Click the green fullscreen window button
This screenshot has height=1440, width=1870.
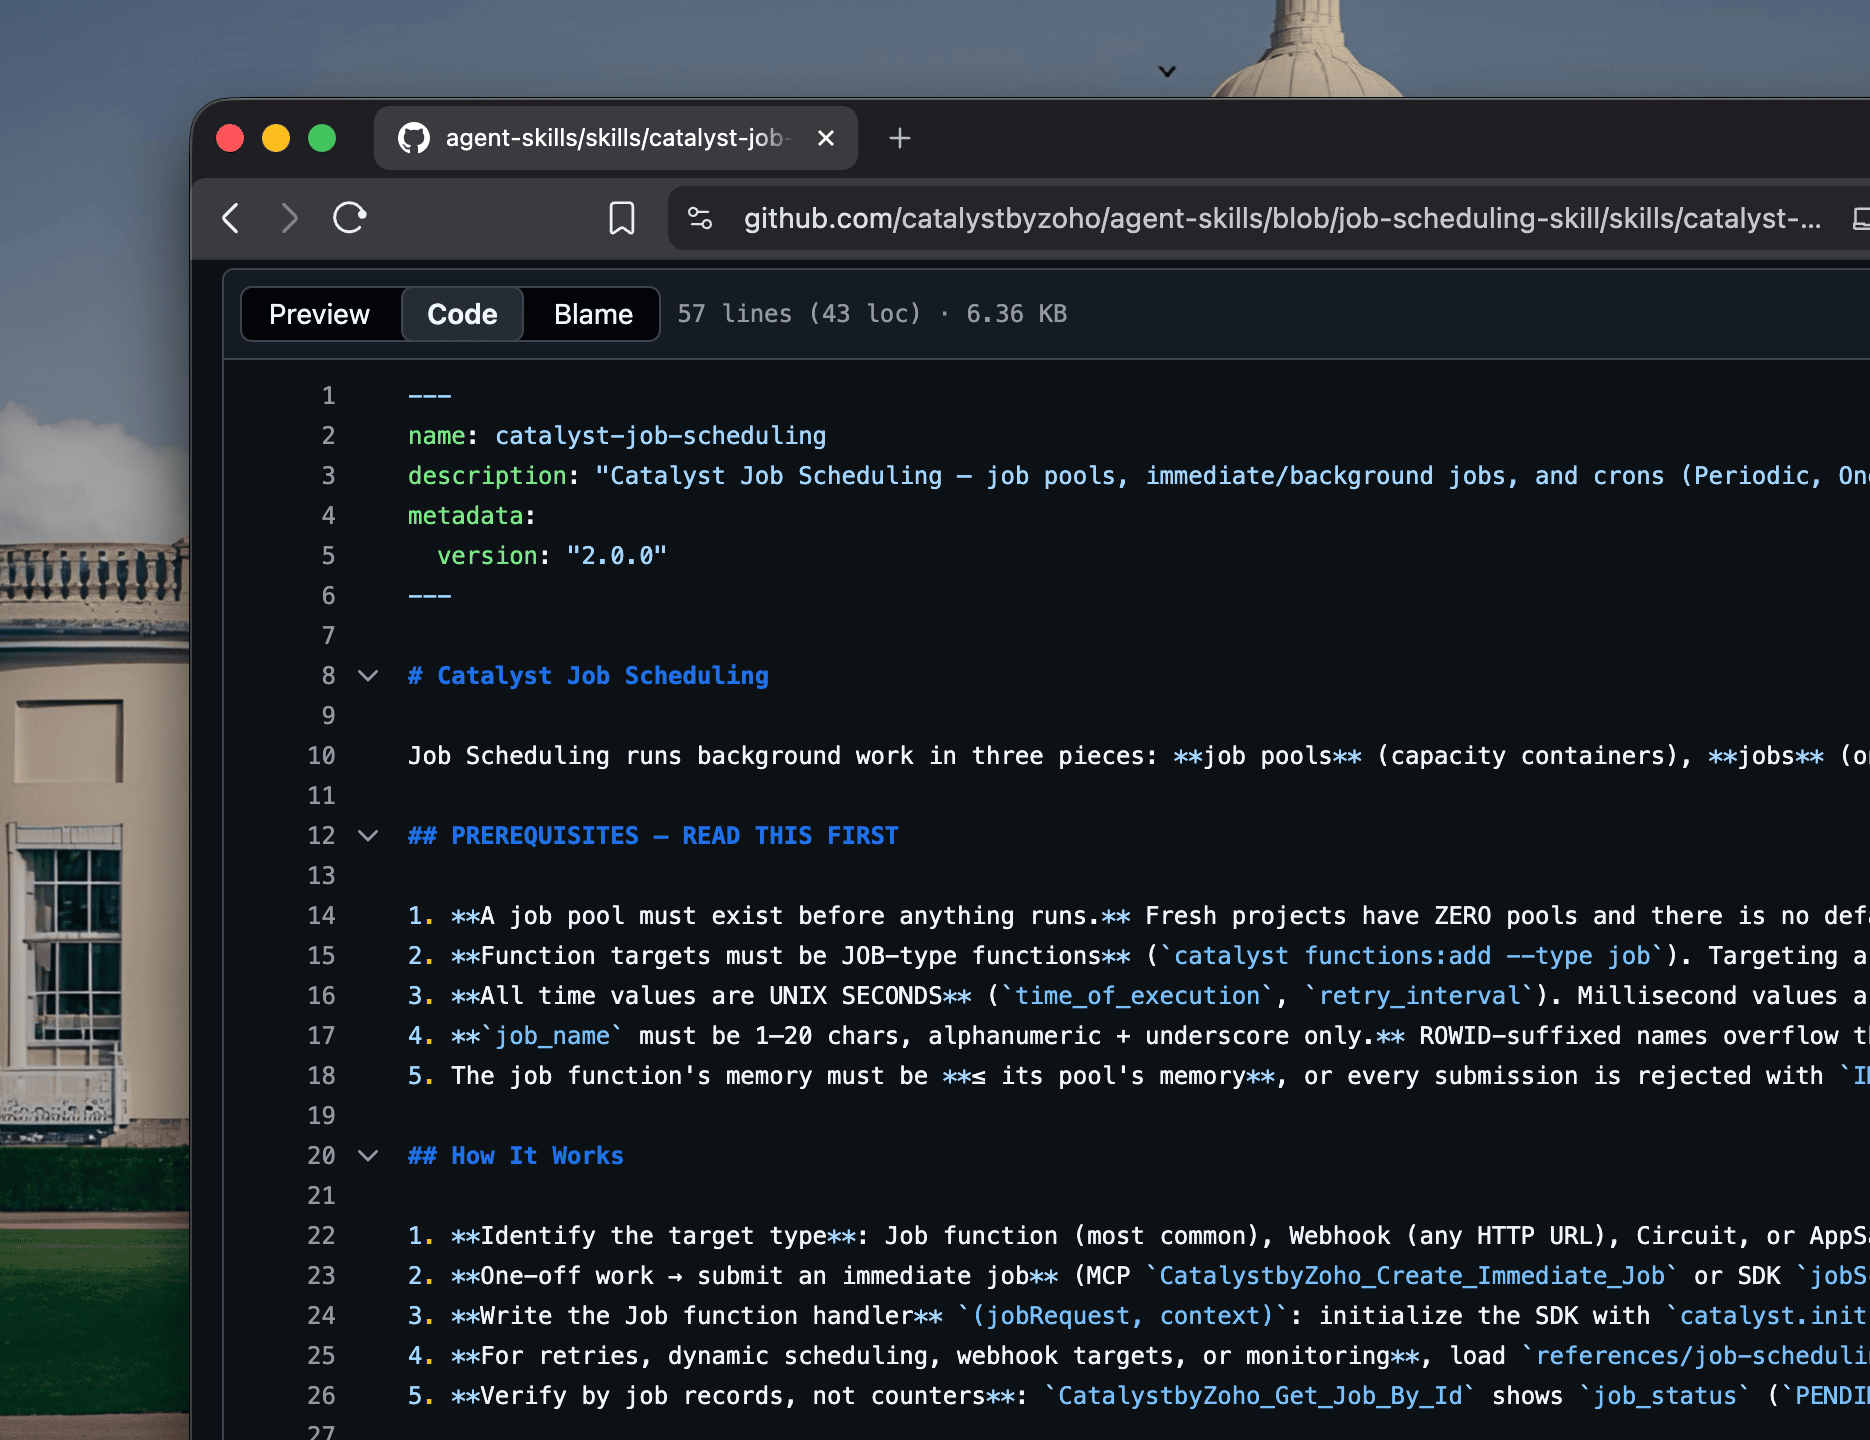pyautogui.click(x=322, y=138)
